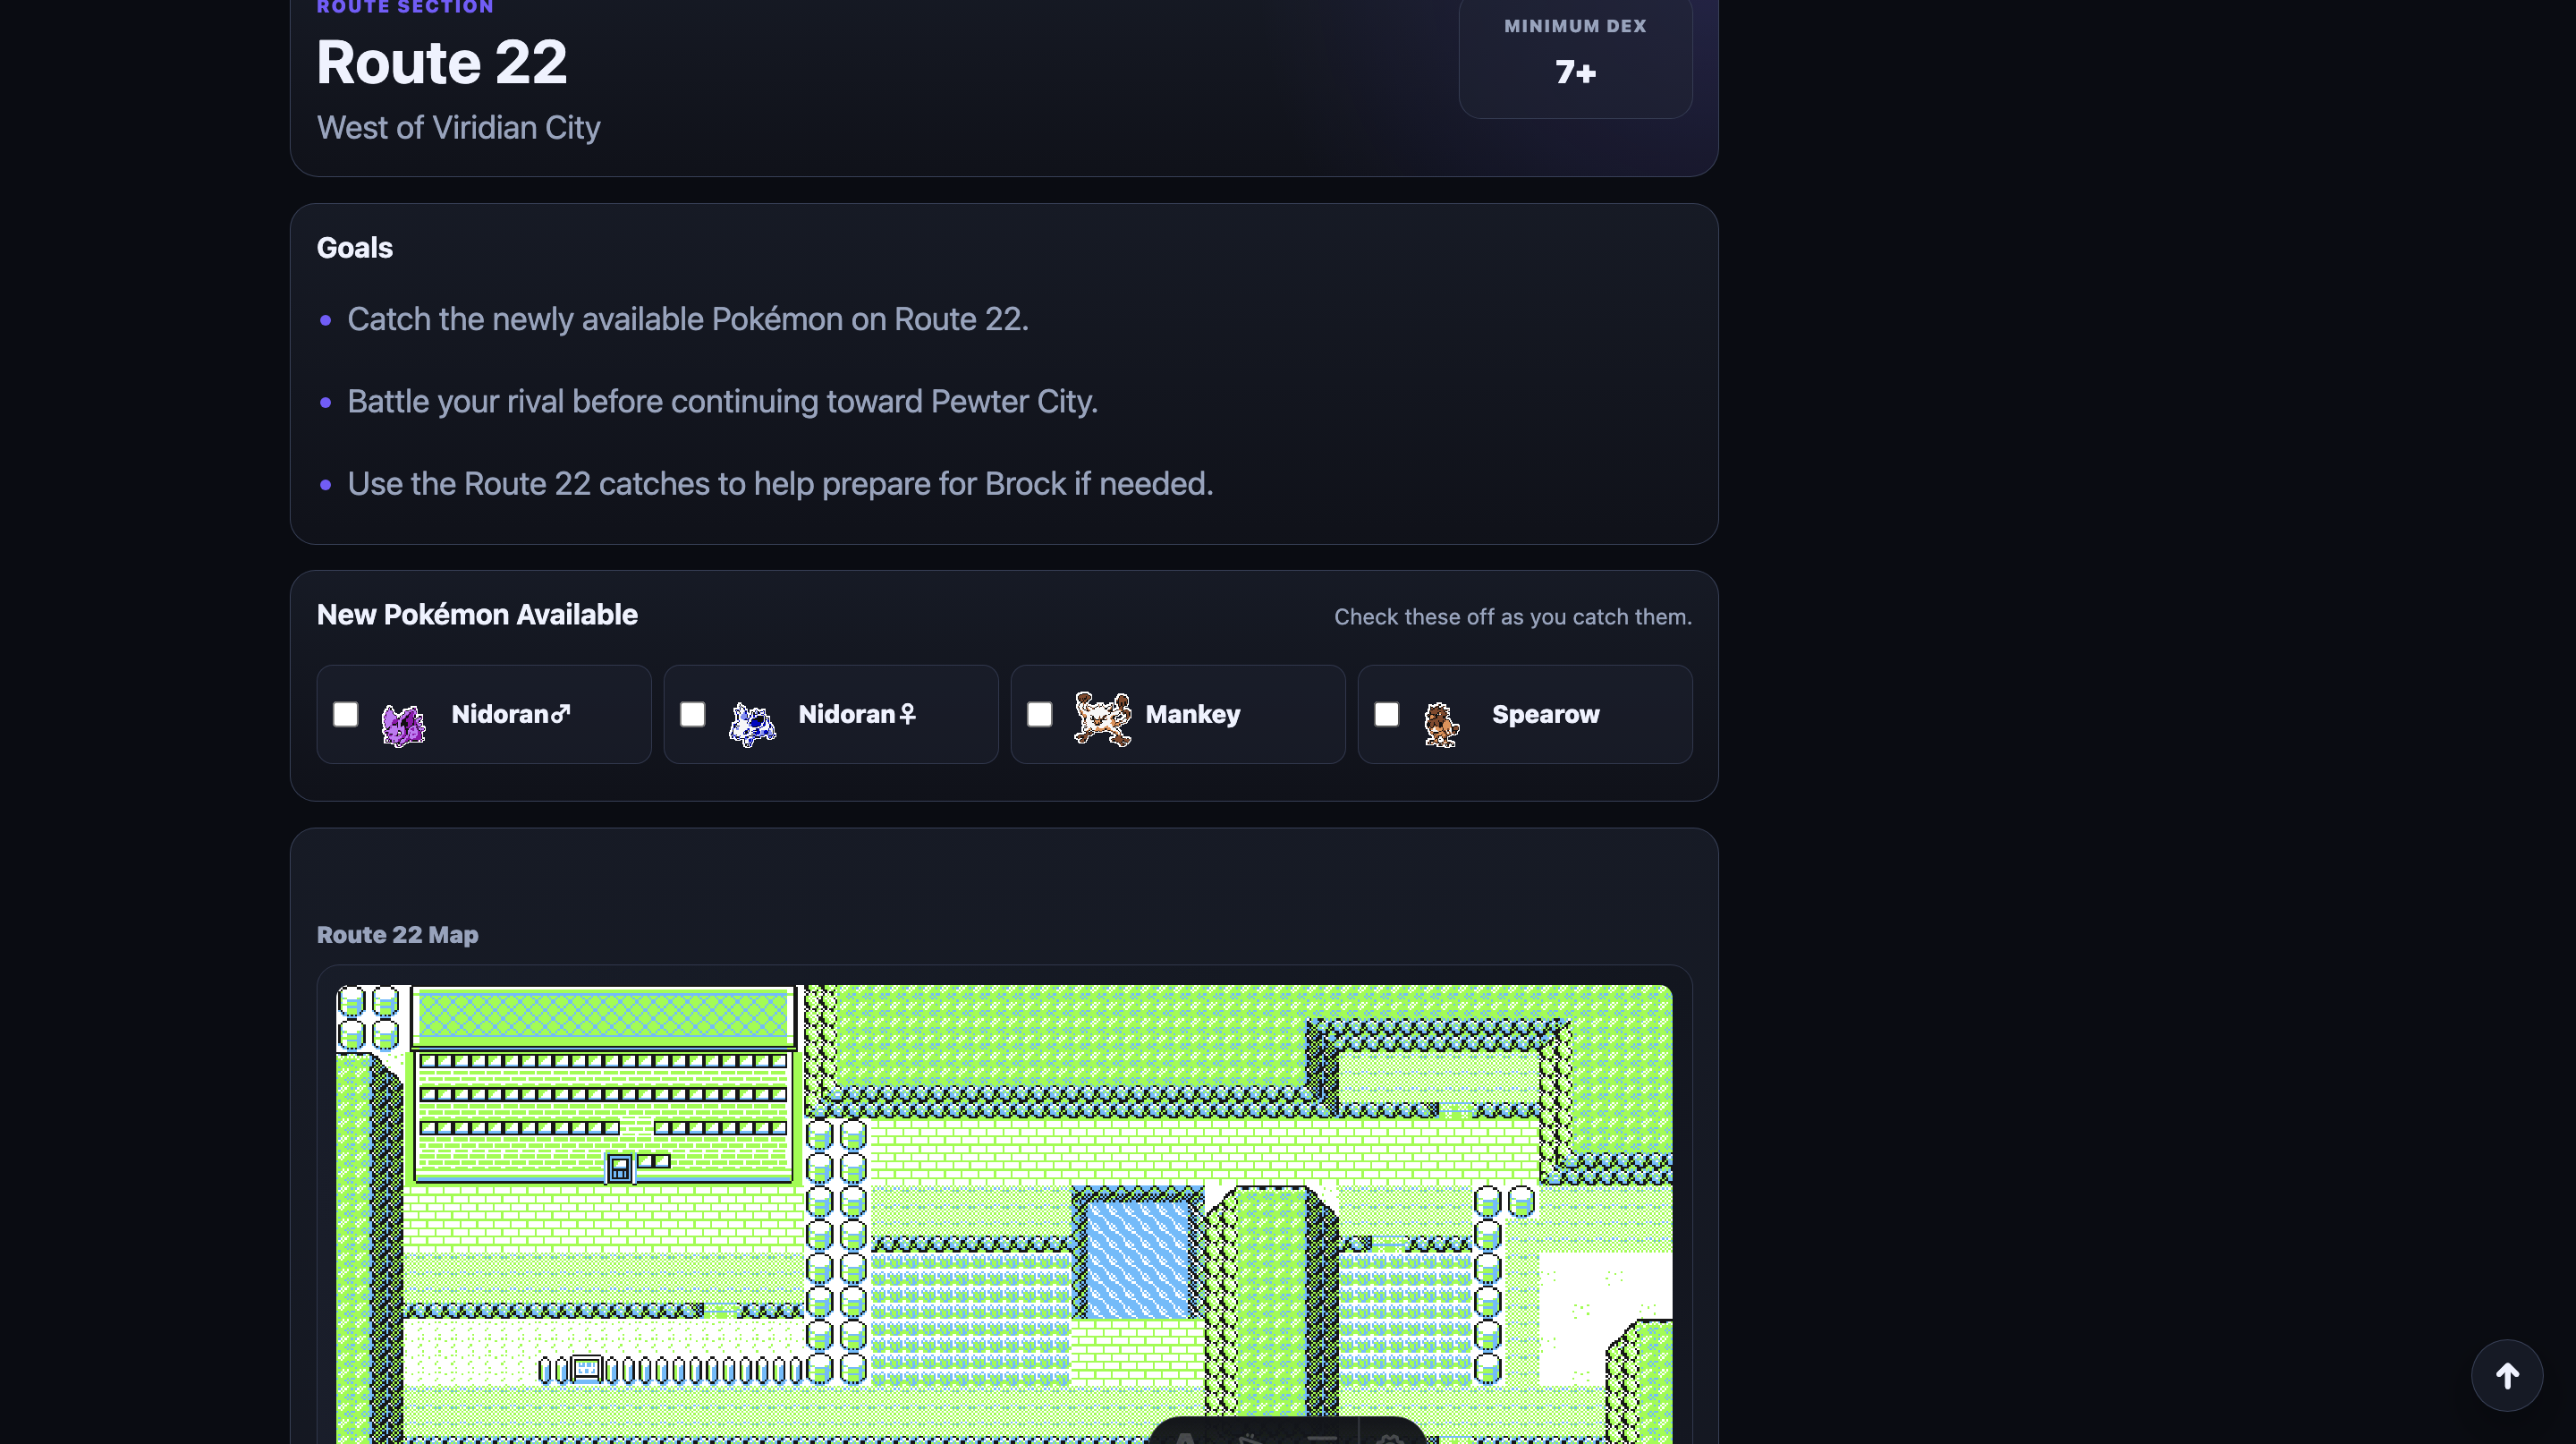Click the goal "Catch the newly available Pokémon on Route 22."
This screenshot has width=2576, height=1444.
[688, 319]
